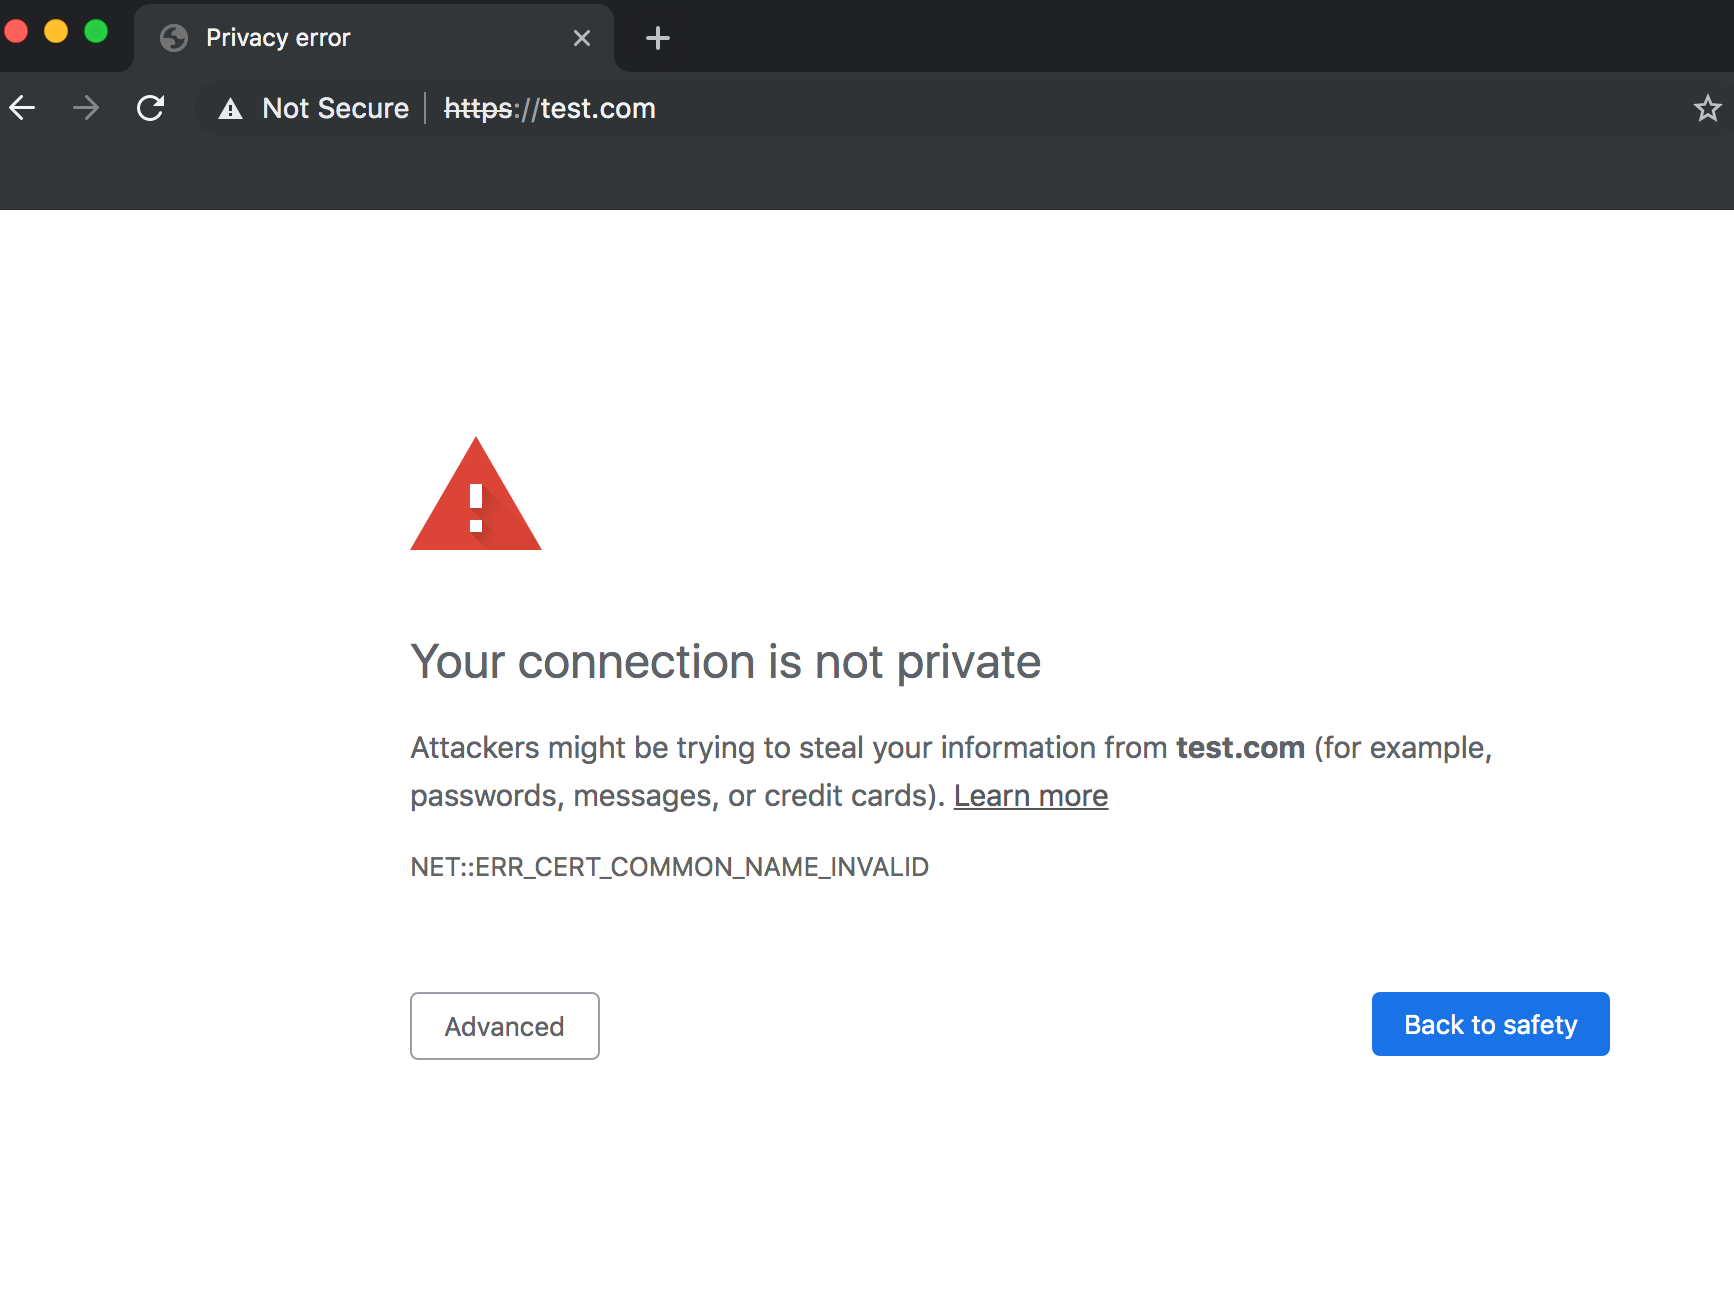Viewport: 1734px width, 1292px height.
Task: Open the Learn more link
Action: pos(1031,795)
